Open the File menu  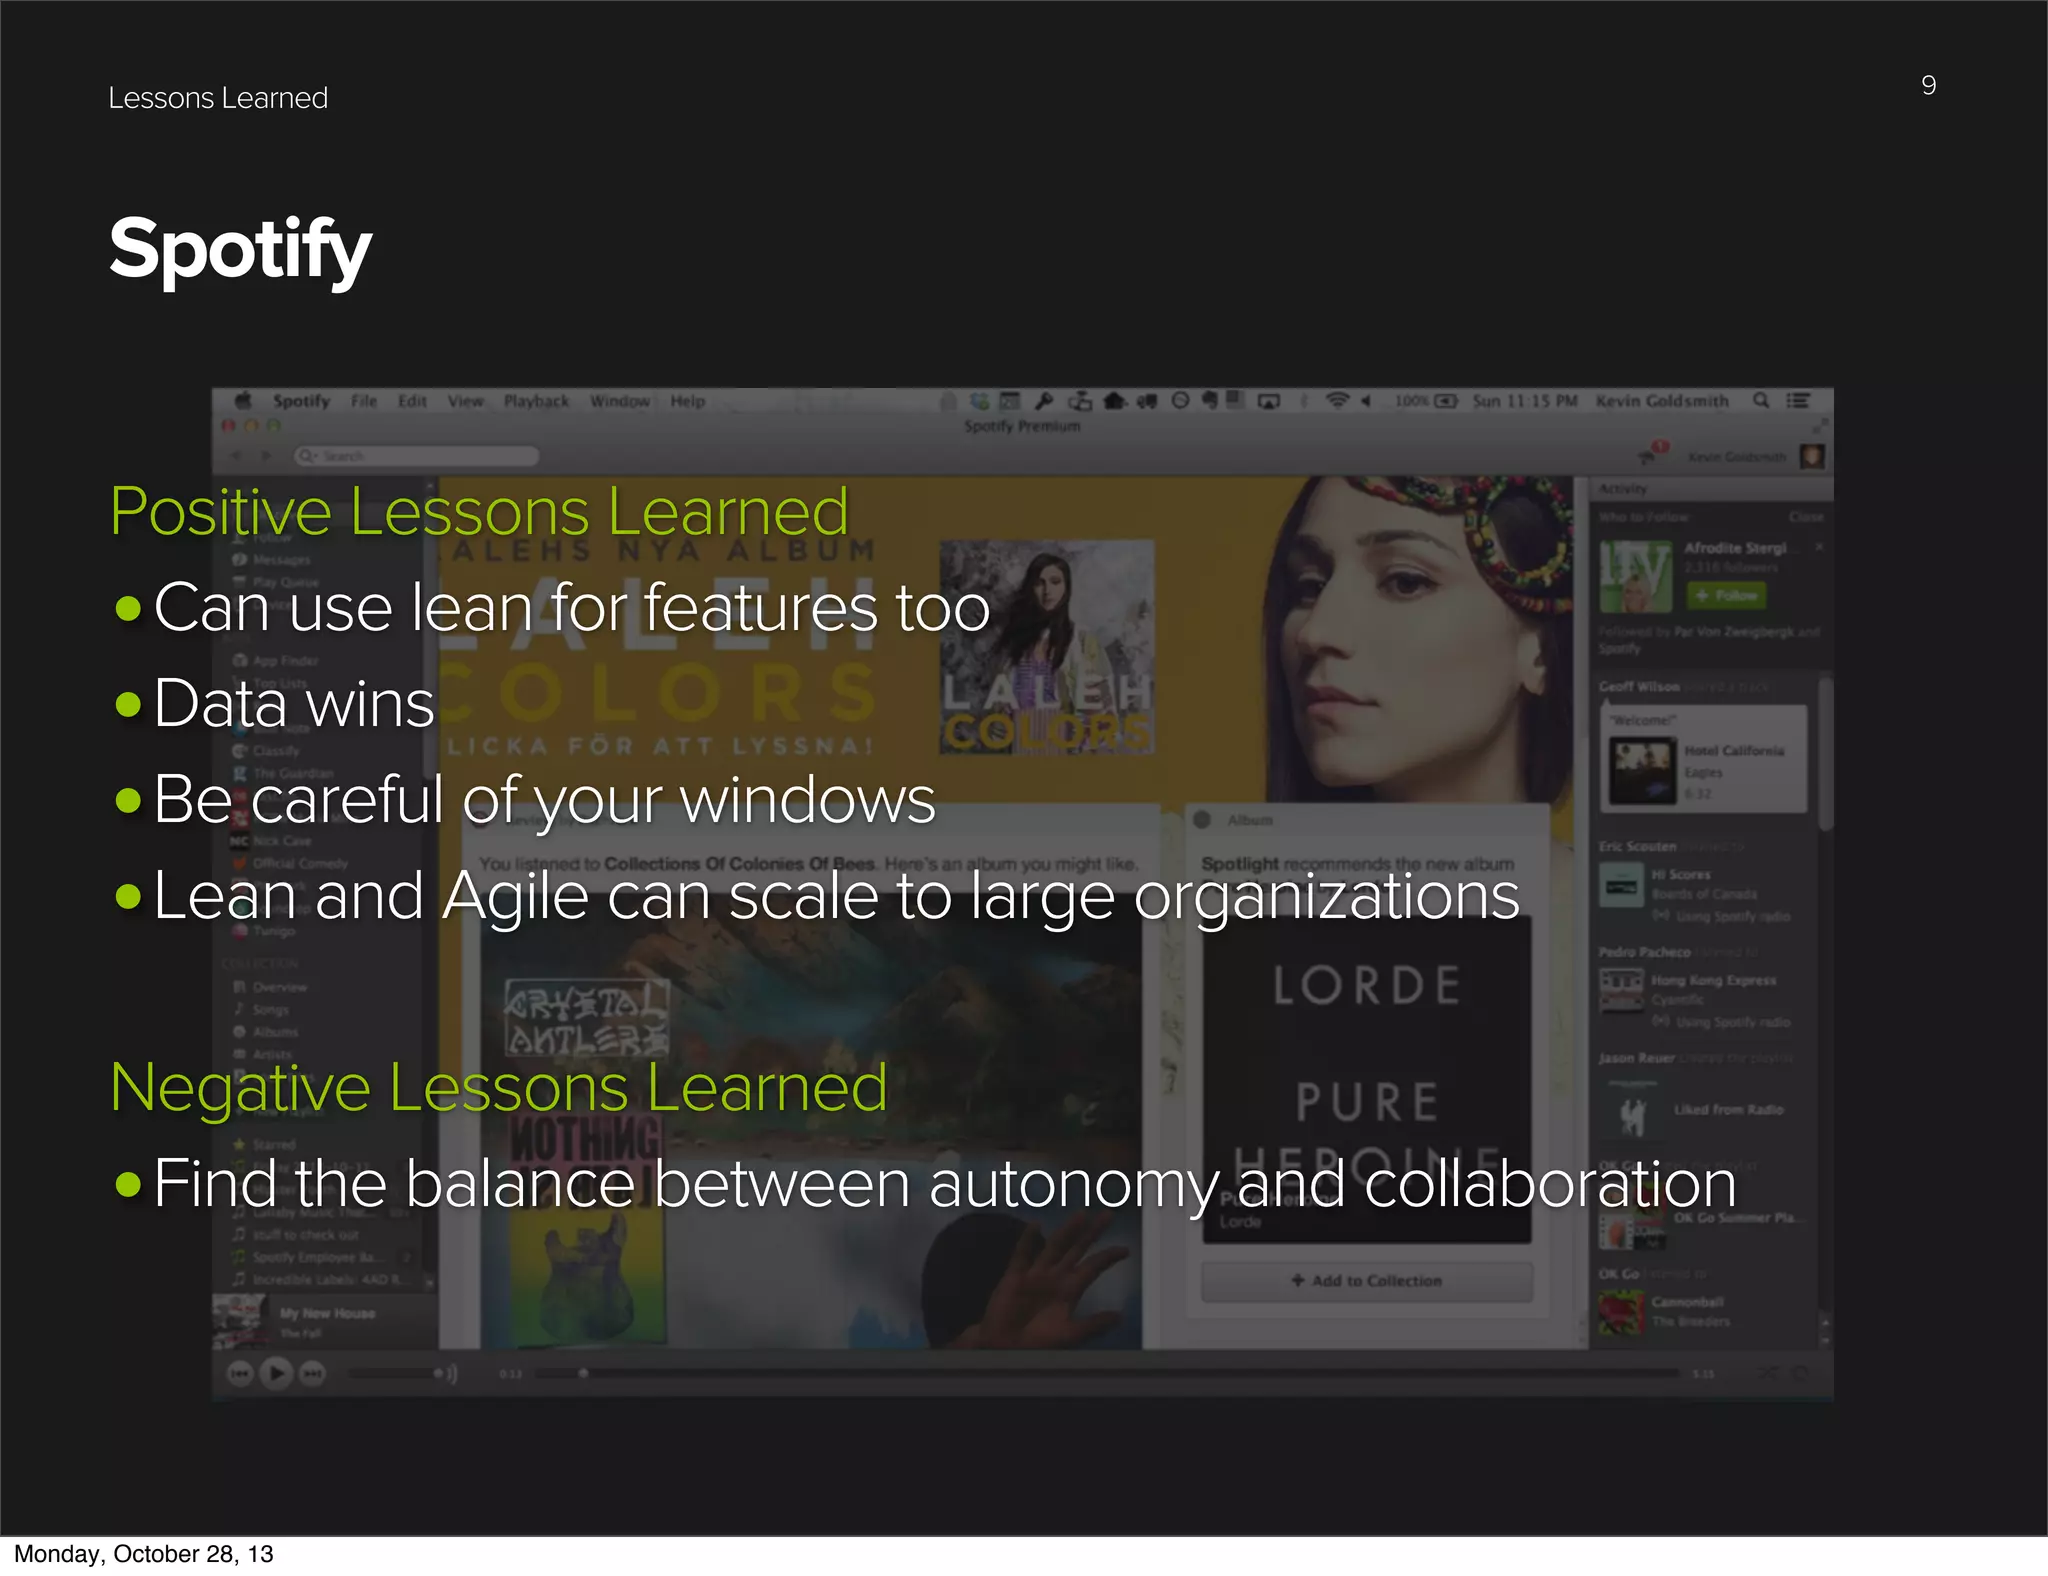tap(364, 401)
